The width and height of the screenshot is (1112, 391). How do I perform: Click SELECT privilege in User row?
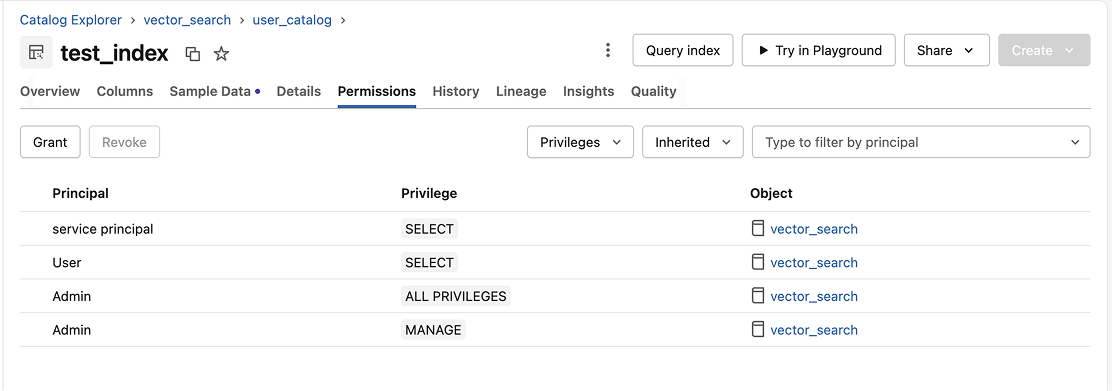[x=429, y=263]
